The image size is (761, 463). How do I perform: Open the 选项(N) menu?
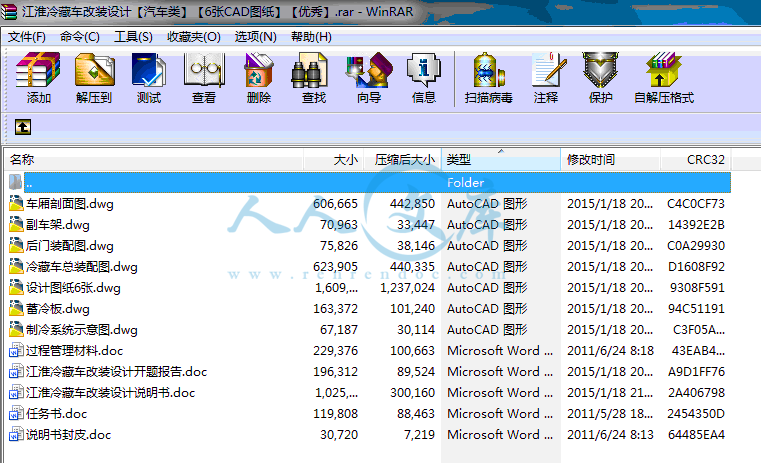click(255, 37)
